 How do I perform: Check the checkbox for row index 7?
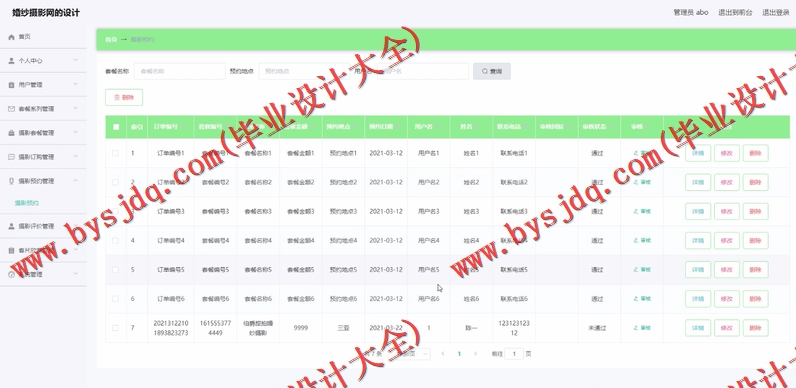115,328
